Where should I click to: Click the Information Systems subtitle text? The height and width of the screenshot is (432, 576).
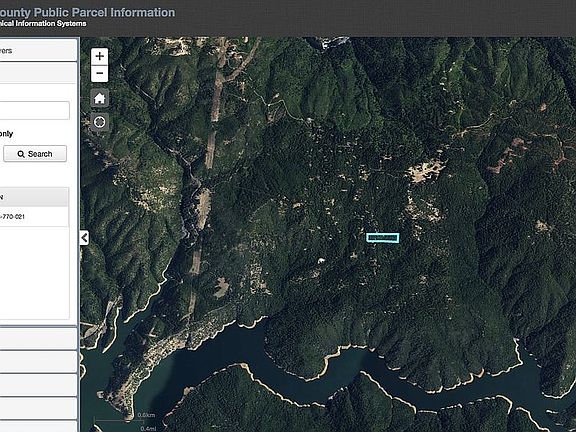[51, 24]
